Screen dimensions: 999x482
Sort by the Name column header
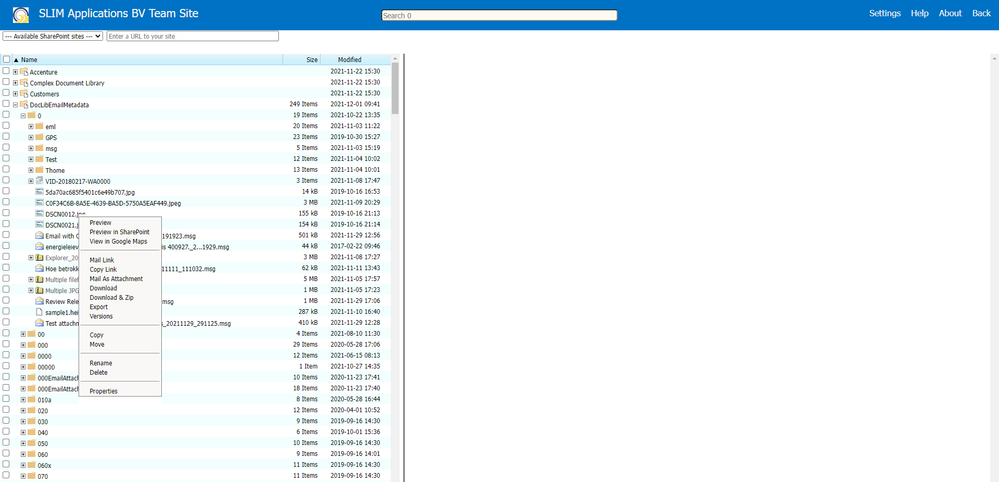coord(147,59)
